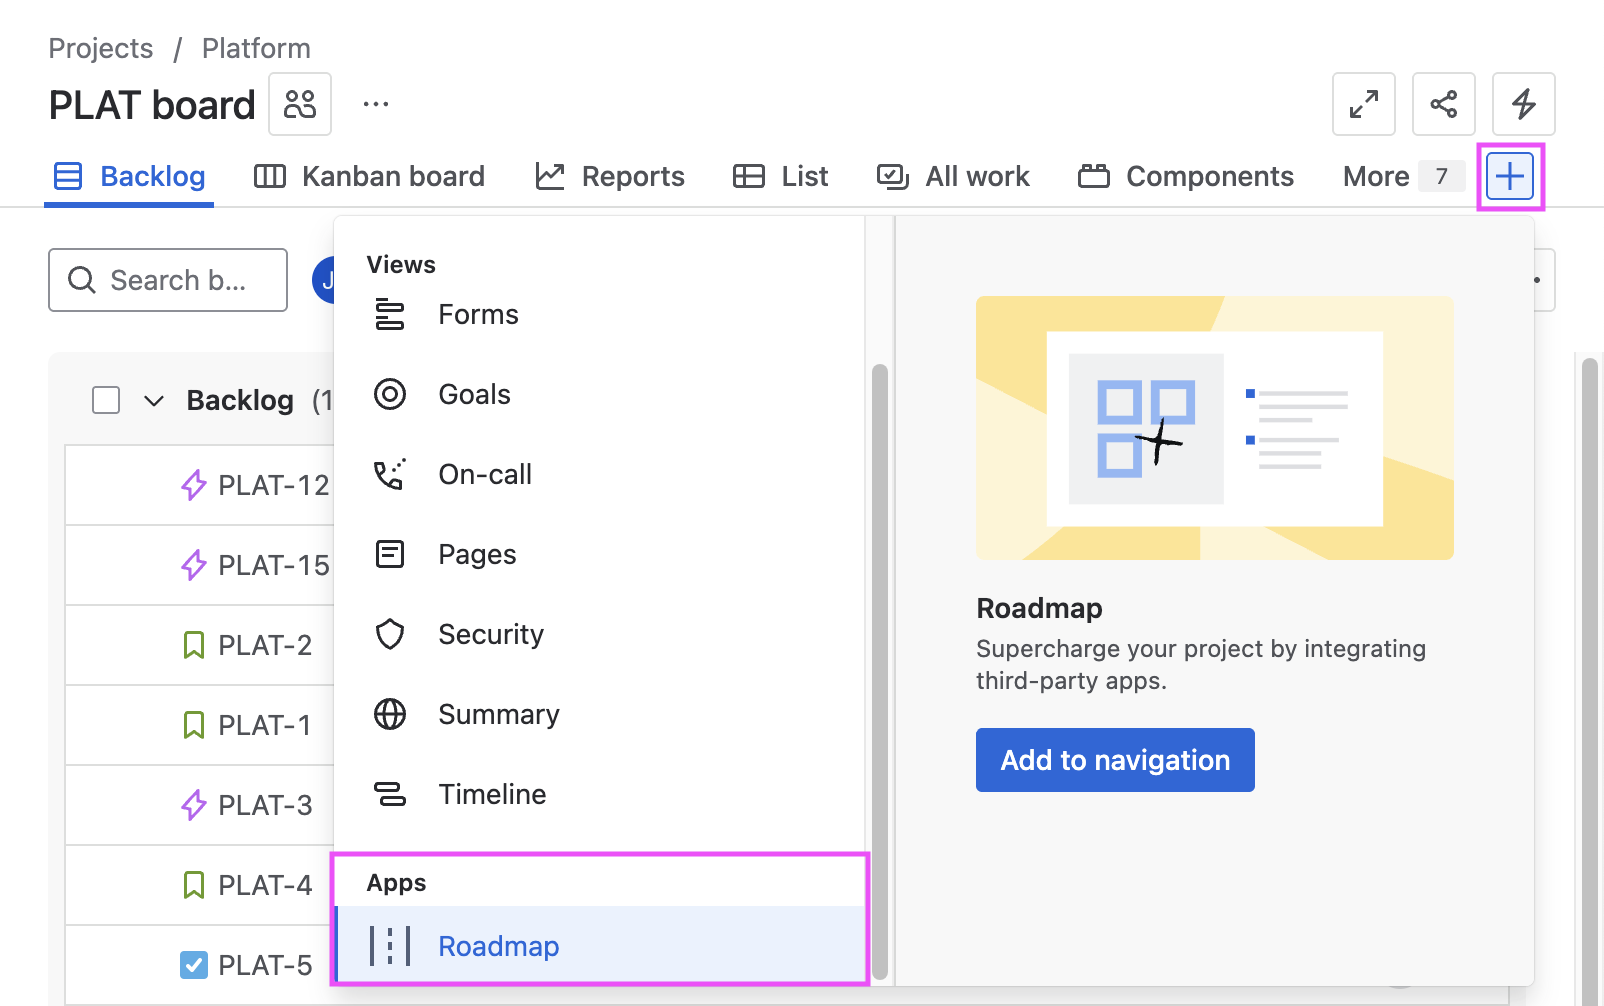Image resolution: width=1604 pixels, height=1006 pixels.
Task: Click the plus icon to add a view
Action: [x=1509, y=177]
